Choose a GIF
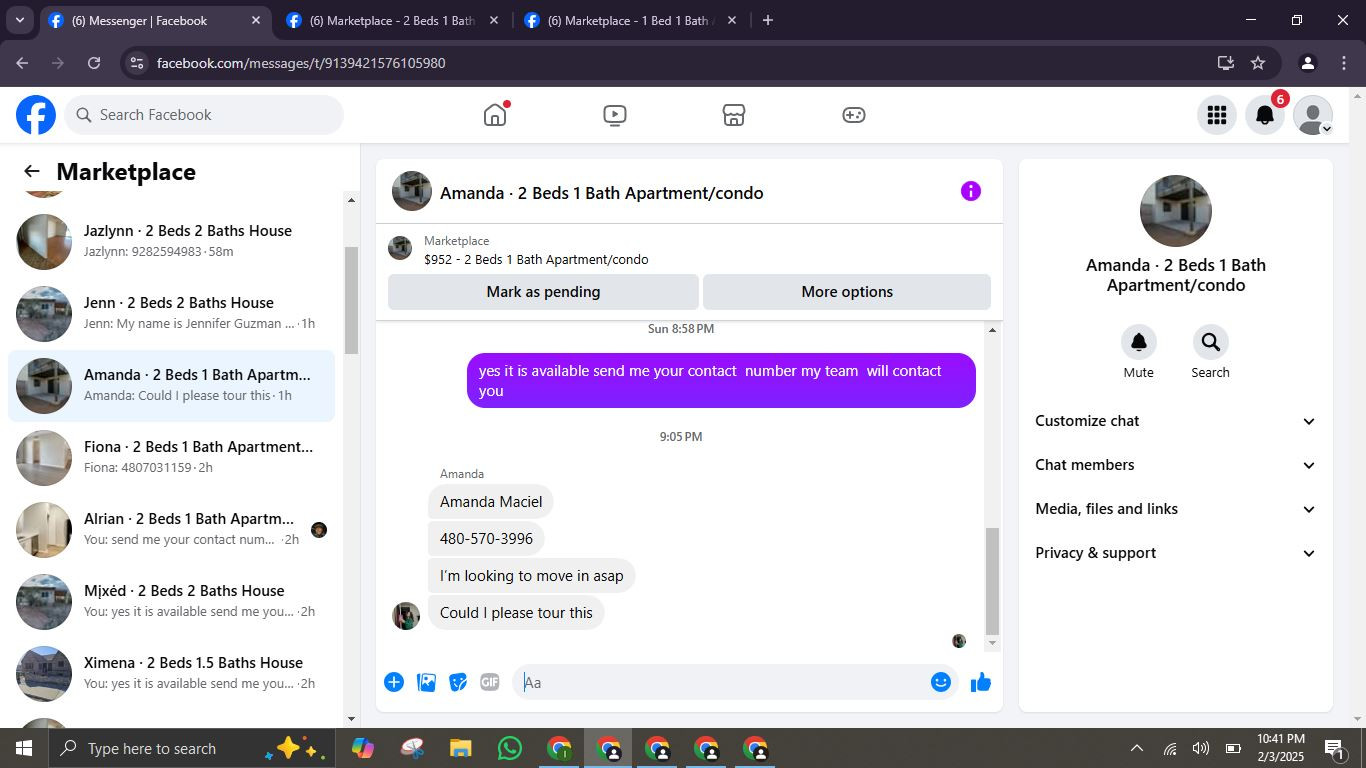The height and width of the screenshot is (768, 1366). tap(490, 682)
